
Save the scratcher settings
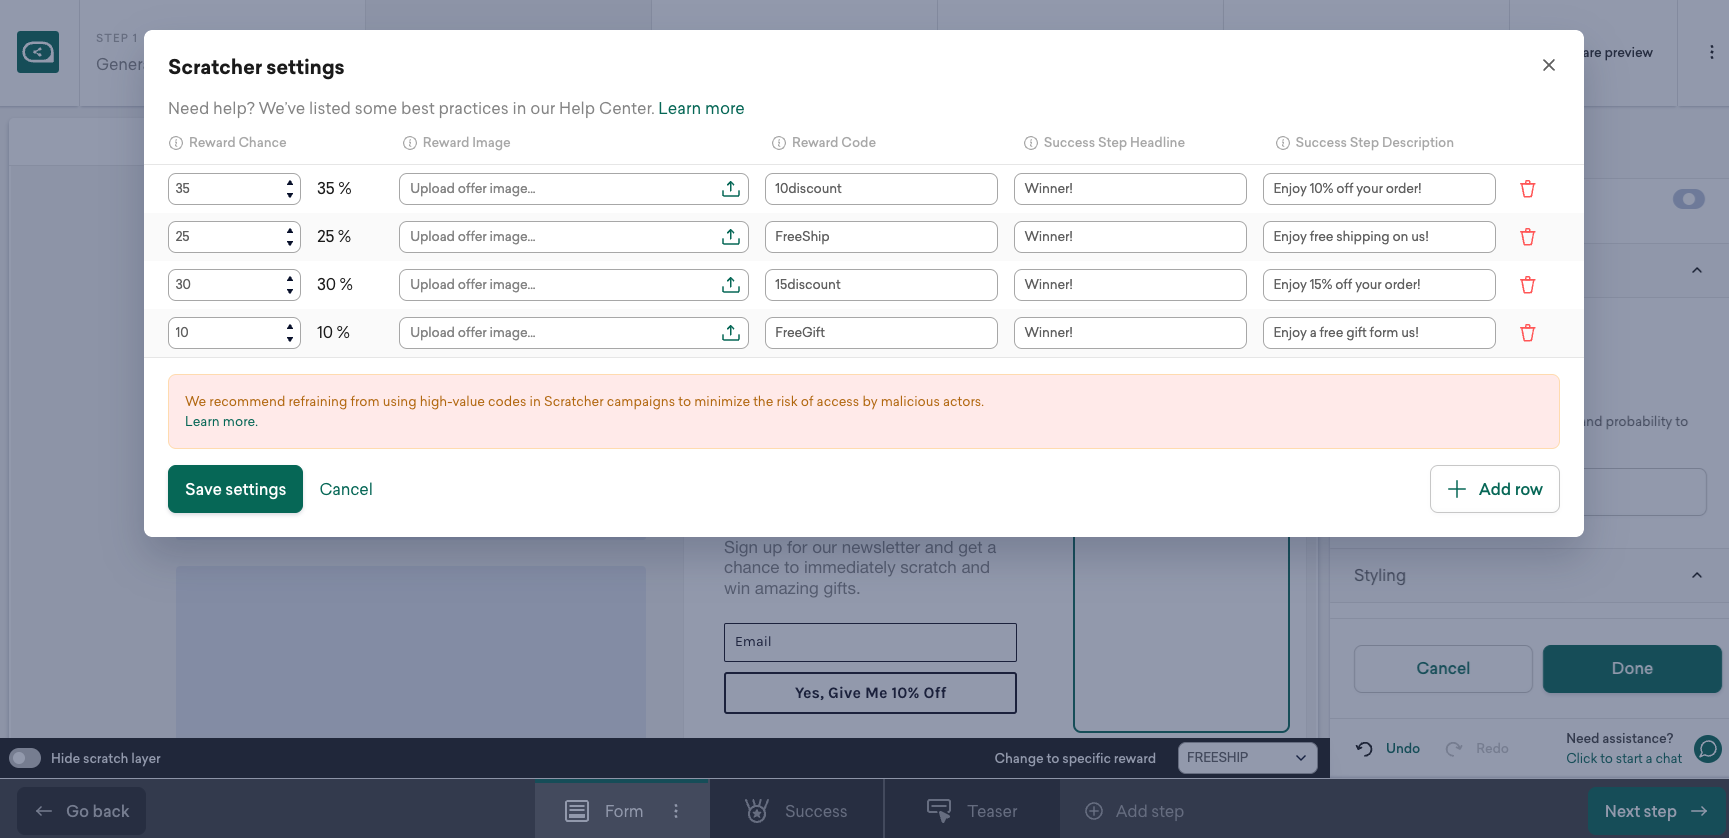235,489
